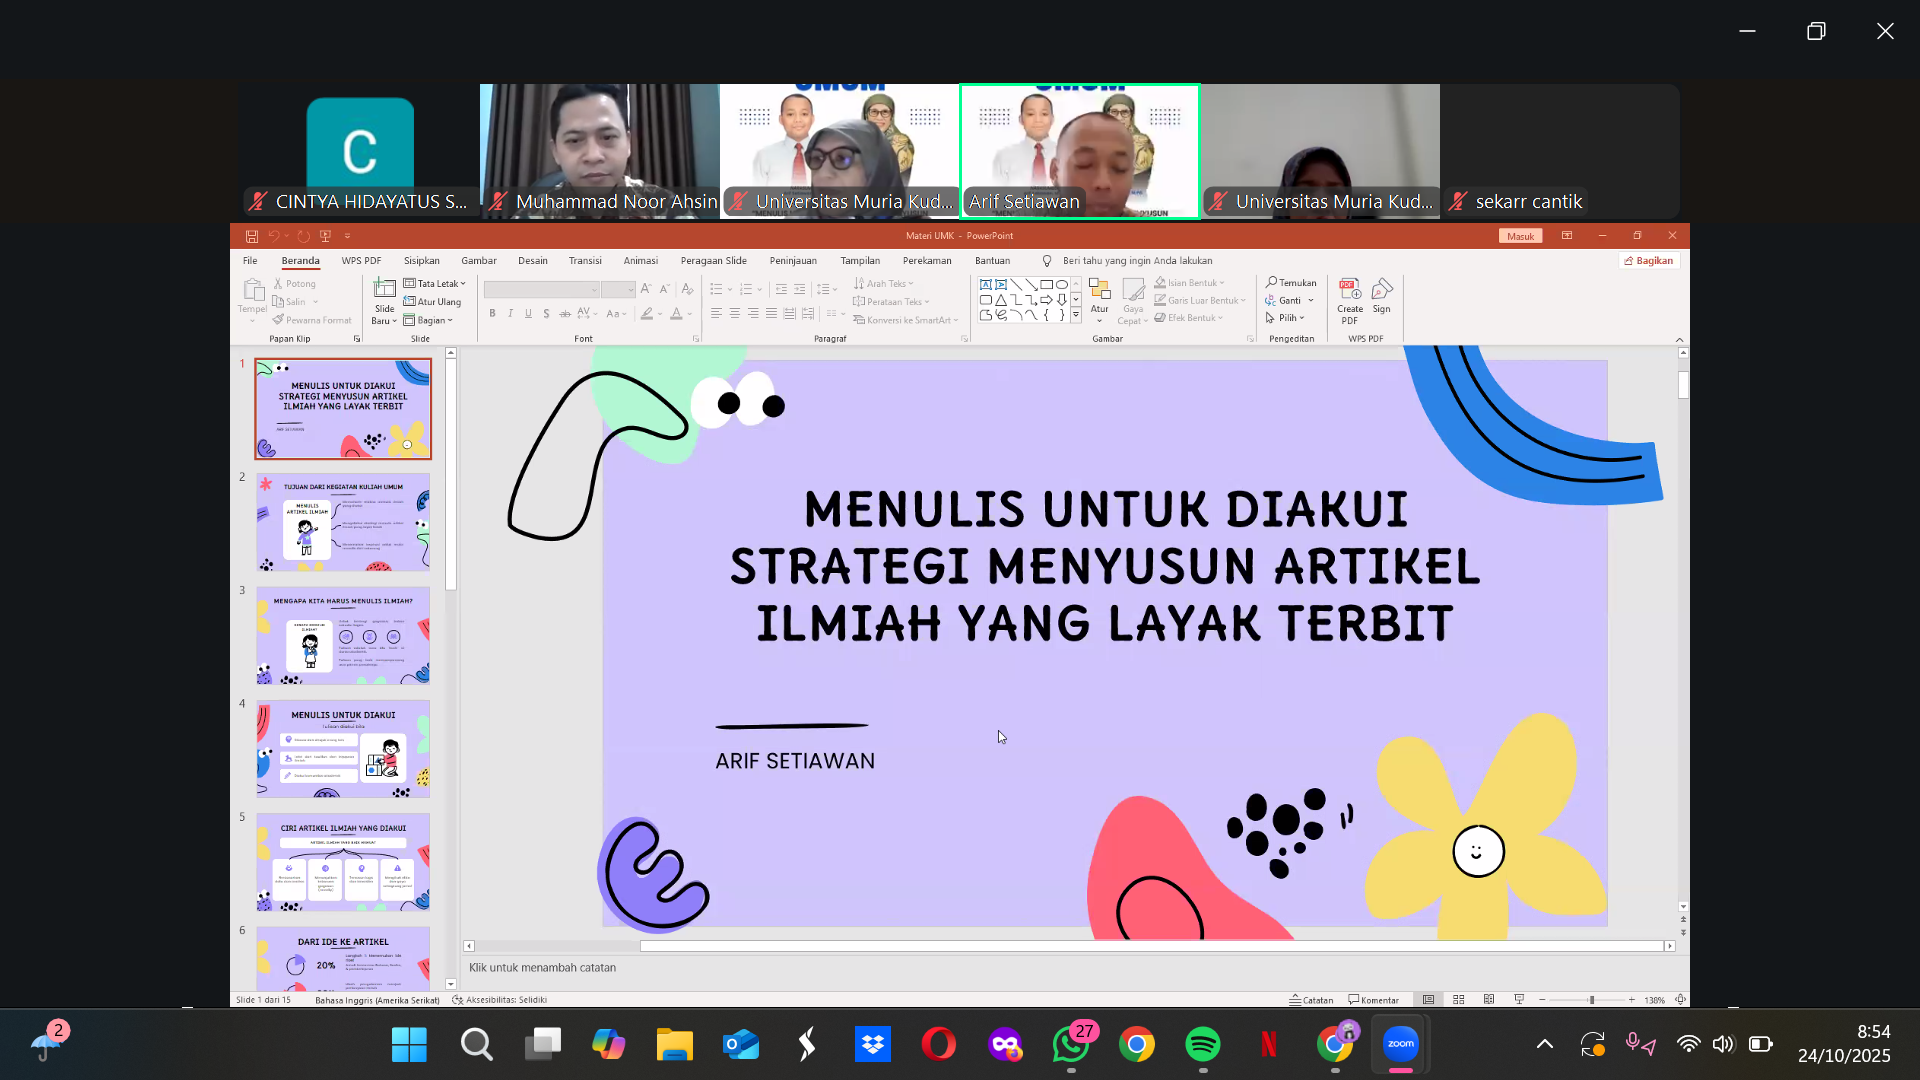The width and height of the screenshot is (1920, 1080).
Task: Click the Bagikan share button
Action: [1650, 260]
